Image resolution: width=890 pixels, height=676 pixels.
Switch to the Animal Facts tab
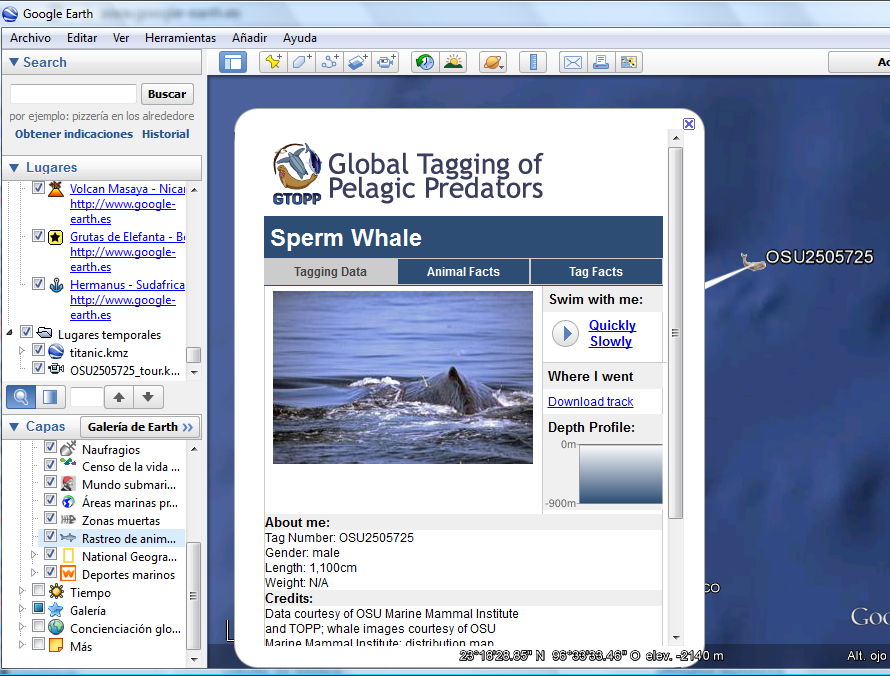pyautogui.click(x=463, y=272)
